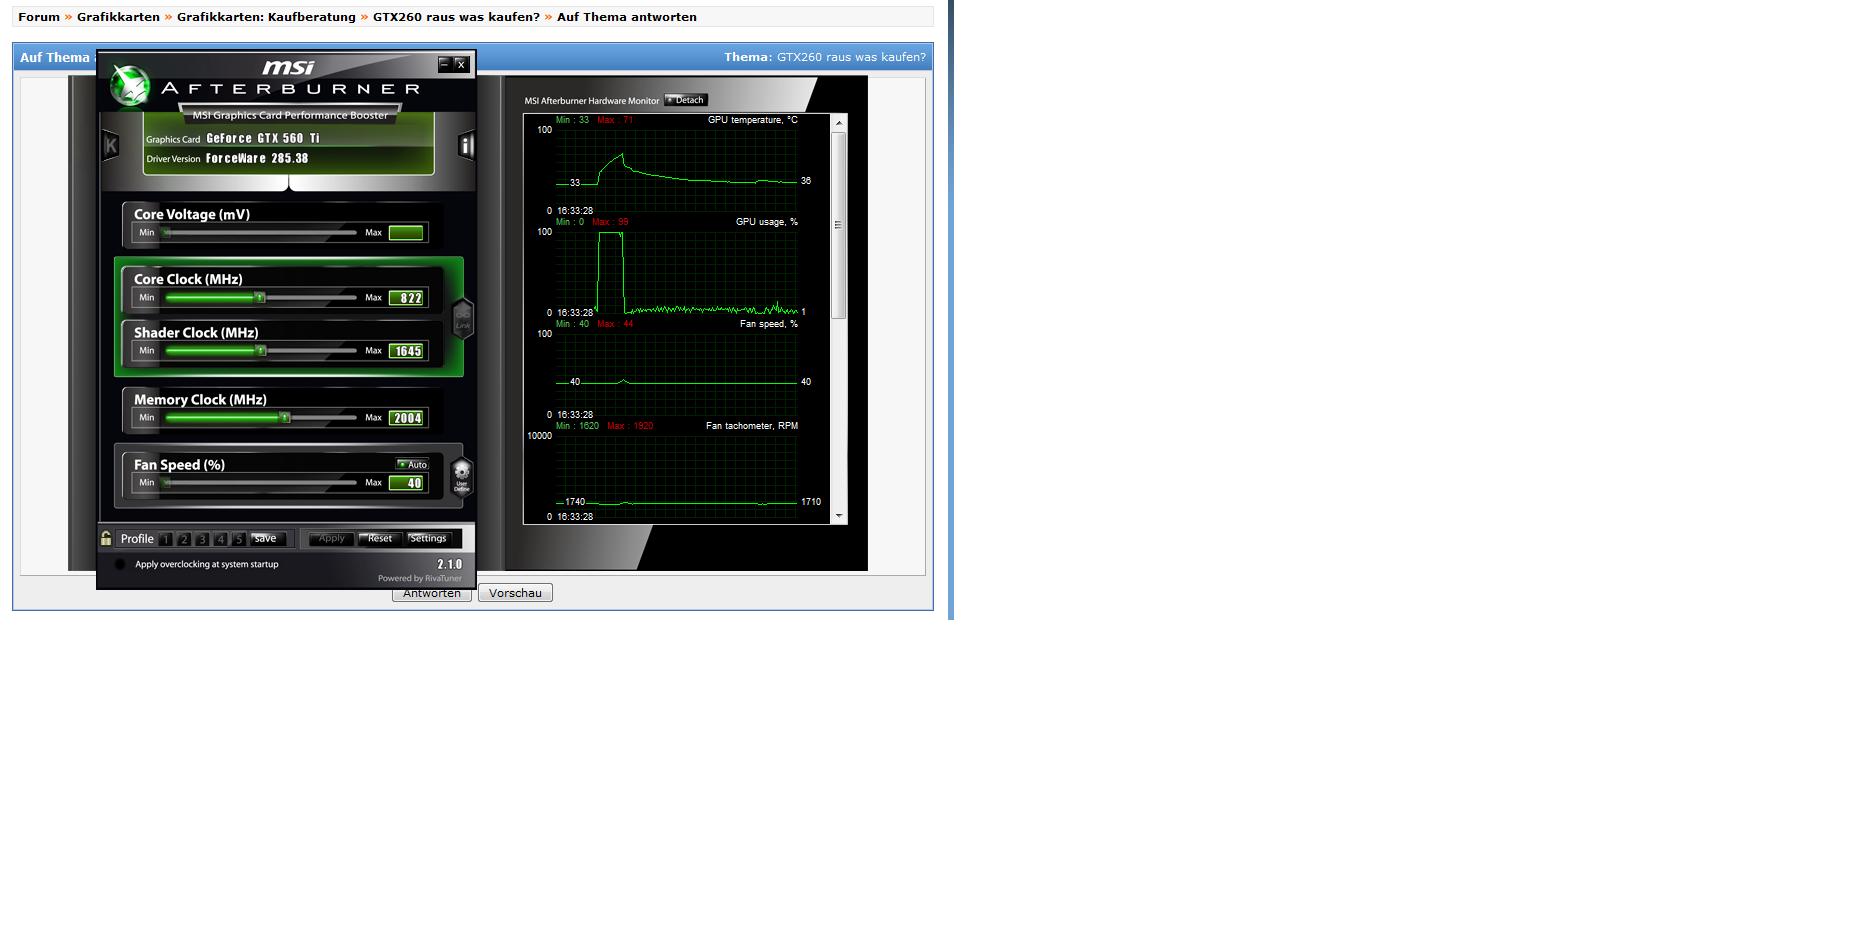This screenshot has height=927, width=1858.
Task: Enable Apply overclocking at system startup
Action: click(x=120, y=564)
